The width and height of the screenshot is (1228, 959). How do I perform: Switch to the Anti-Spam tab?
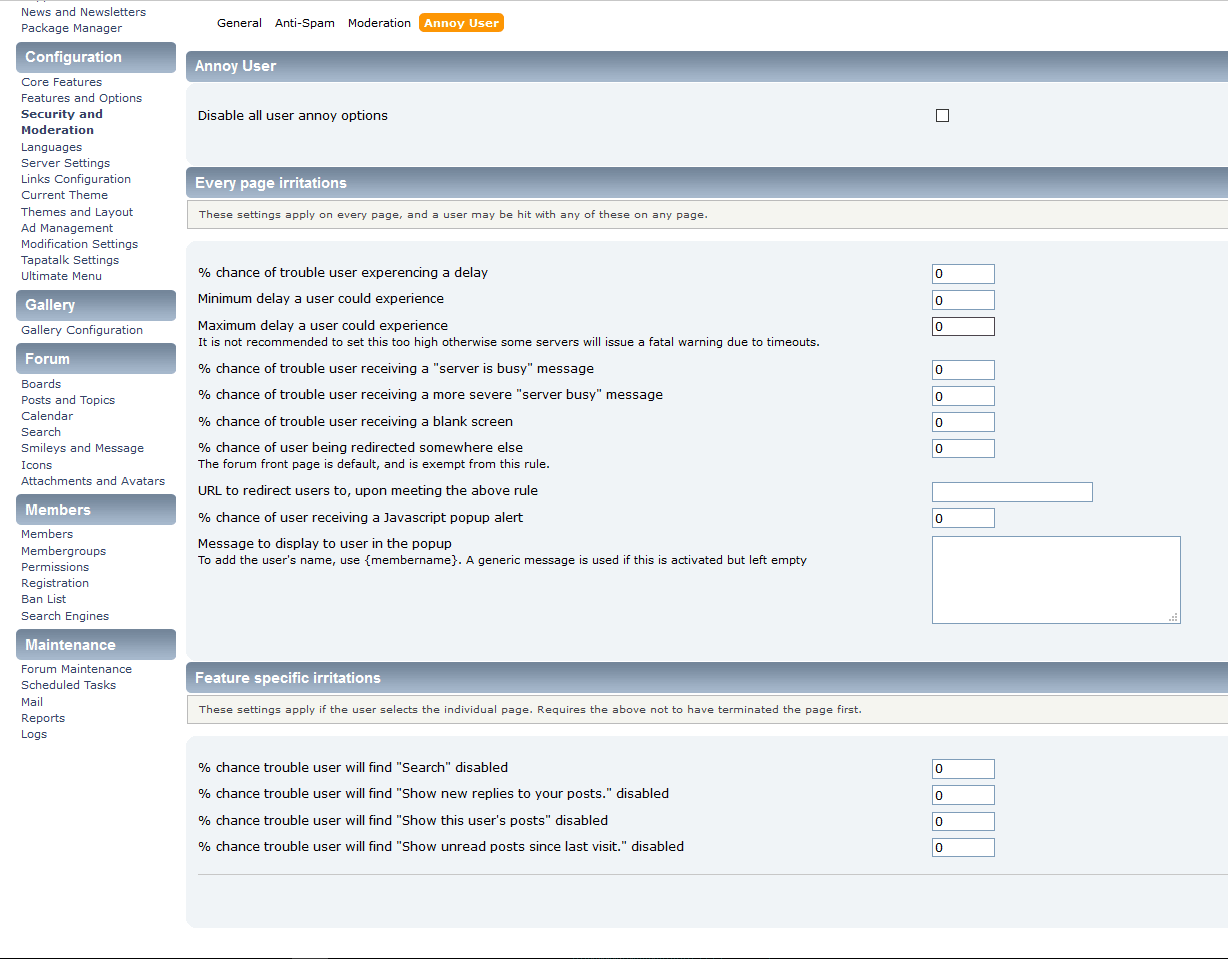pos(305,23)
